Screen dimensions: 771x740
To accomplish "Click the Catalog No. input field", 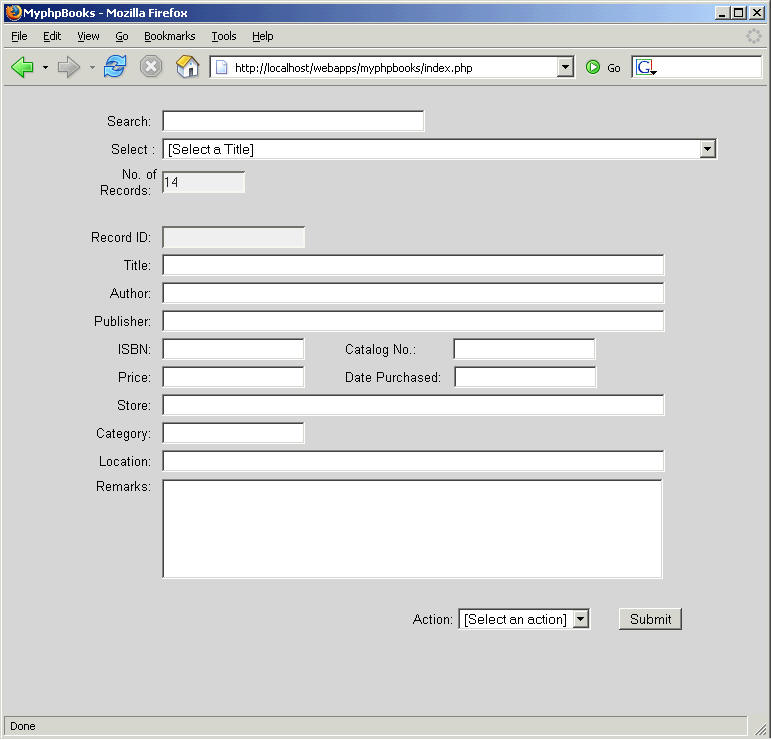I will [x=524, y=349].
